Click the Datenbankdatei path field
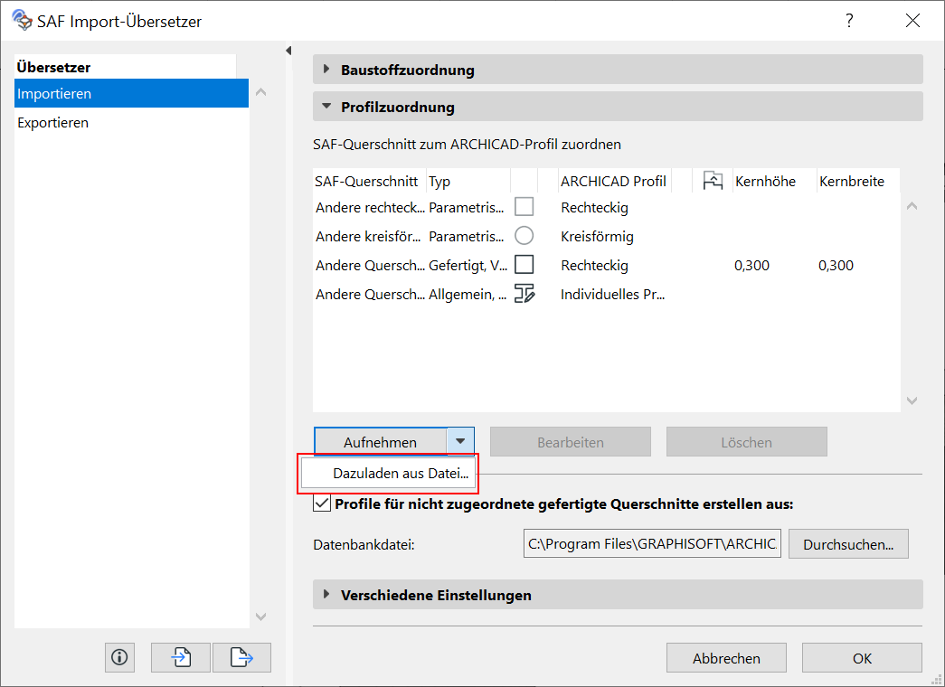 652,544
